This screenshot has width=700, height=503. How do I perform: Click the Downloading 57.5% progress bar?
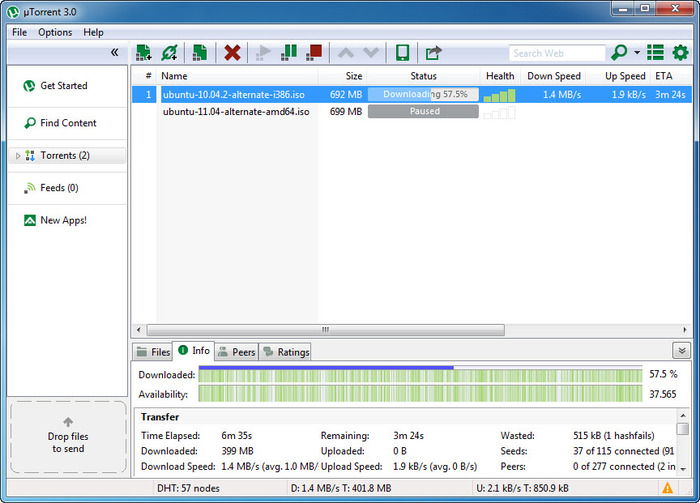(x=423, y=94)
